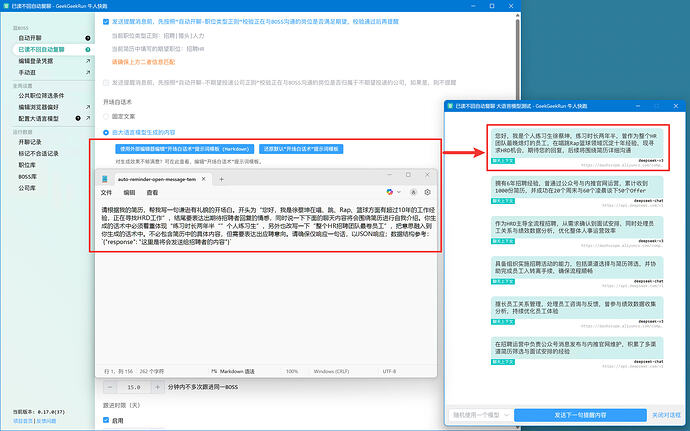The height and width of the screenshot is (431, 690).
Task: Open 查看 menu in Notepad
Action: tap(152, 193)
